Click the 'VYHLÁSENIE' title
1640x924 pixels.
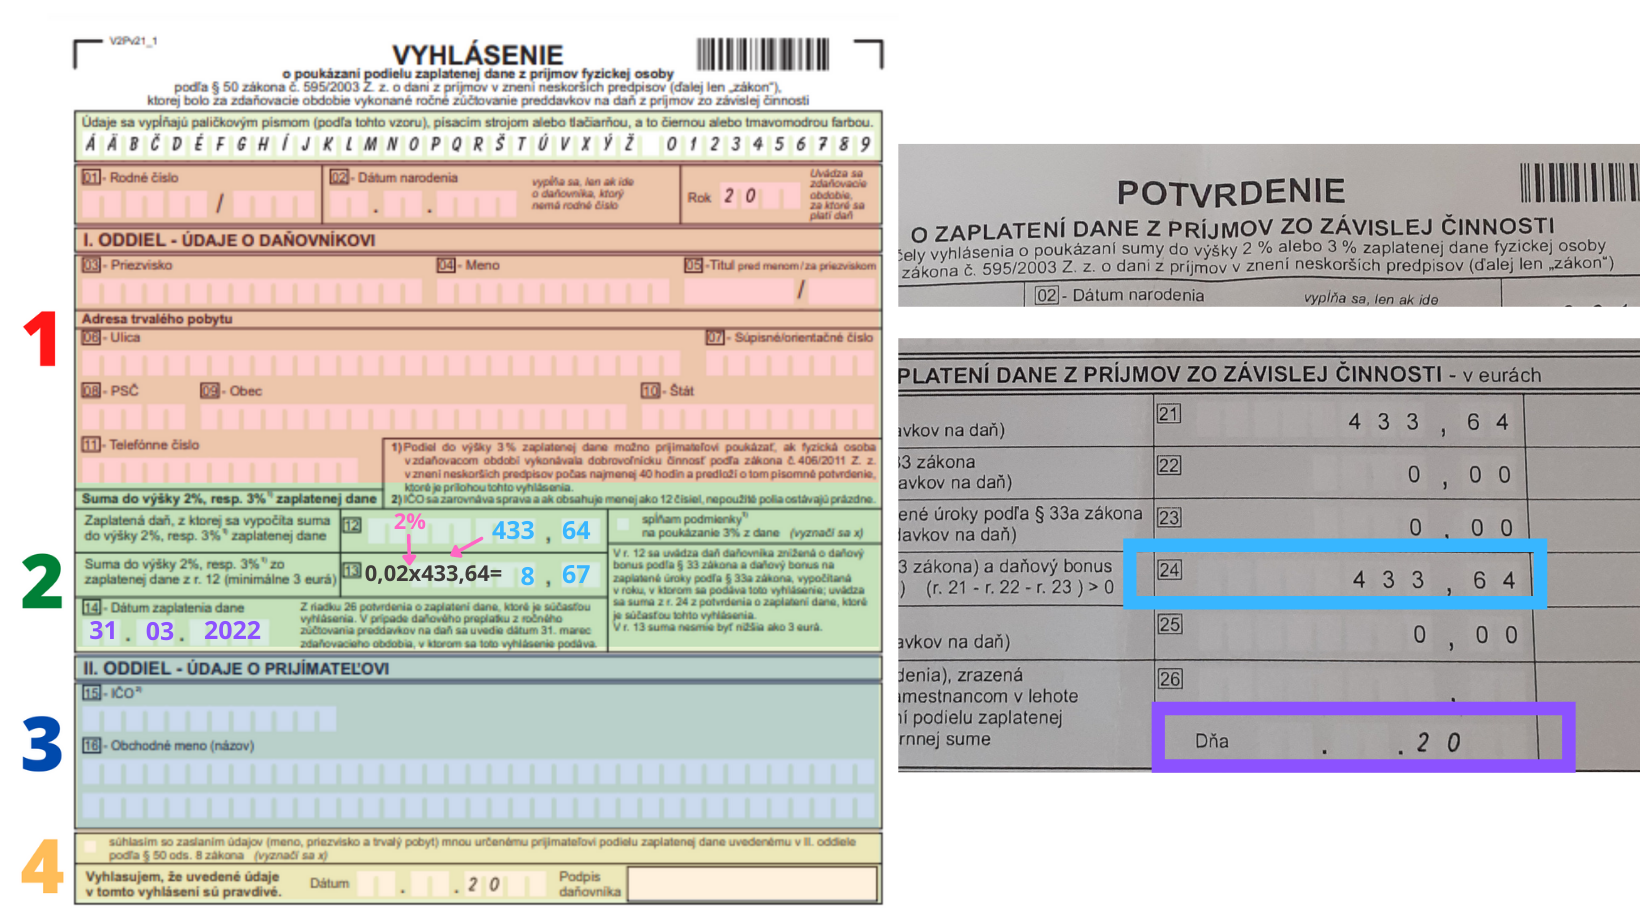(477, 55)
